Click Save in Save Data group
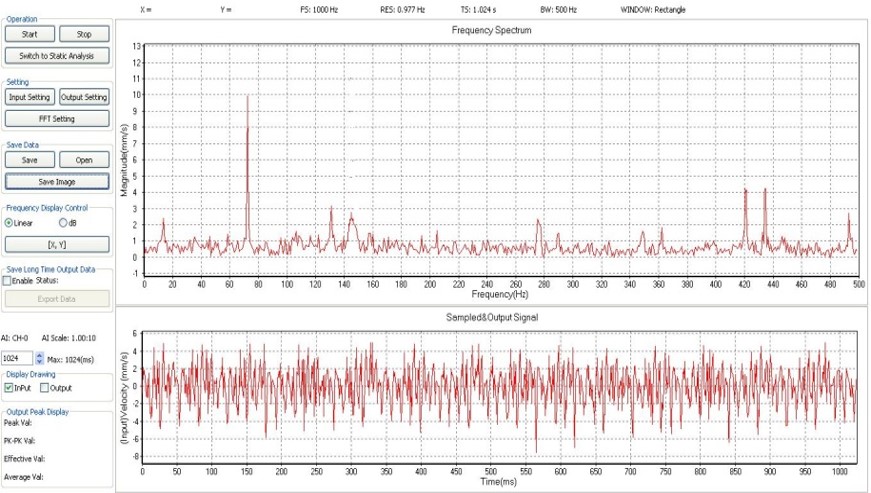Image resolution: width=871 pixels, height=493 pixels. 30,160
